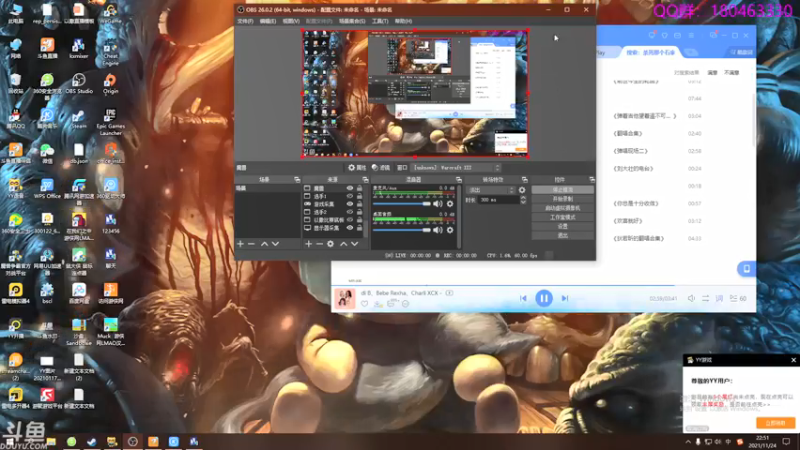Hide the first source using its eye icon
Viewport: 800px width, 450px height.
coord(350,188)
